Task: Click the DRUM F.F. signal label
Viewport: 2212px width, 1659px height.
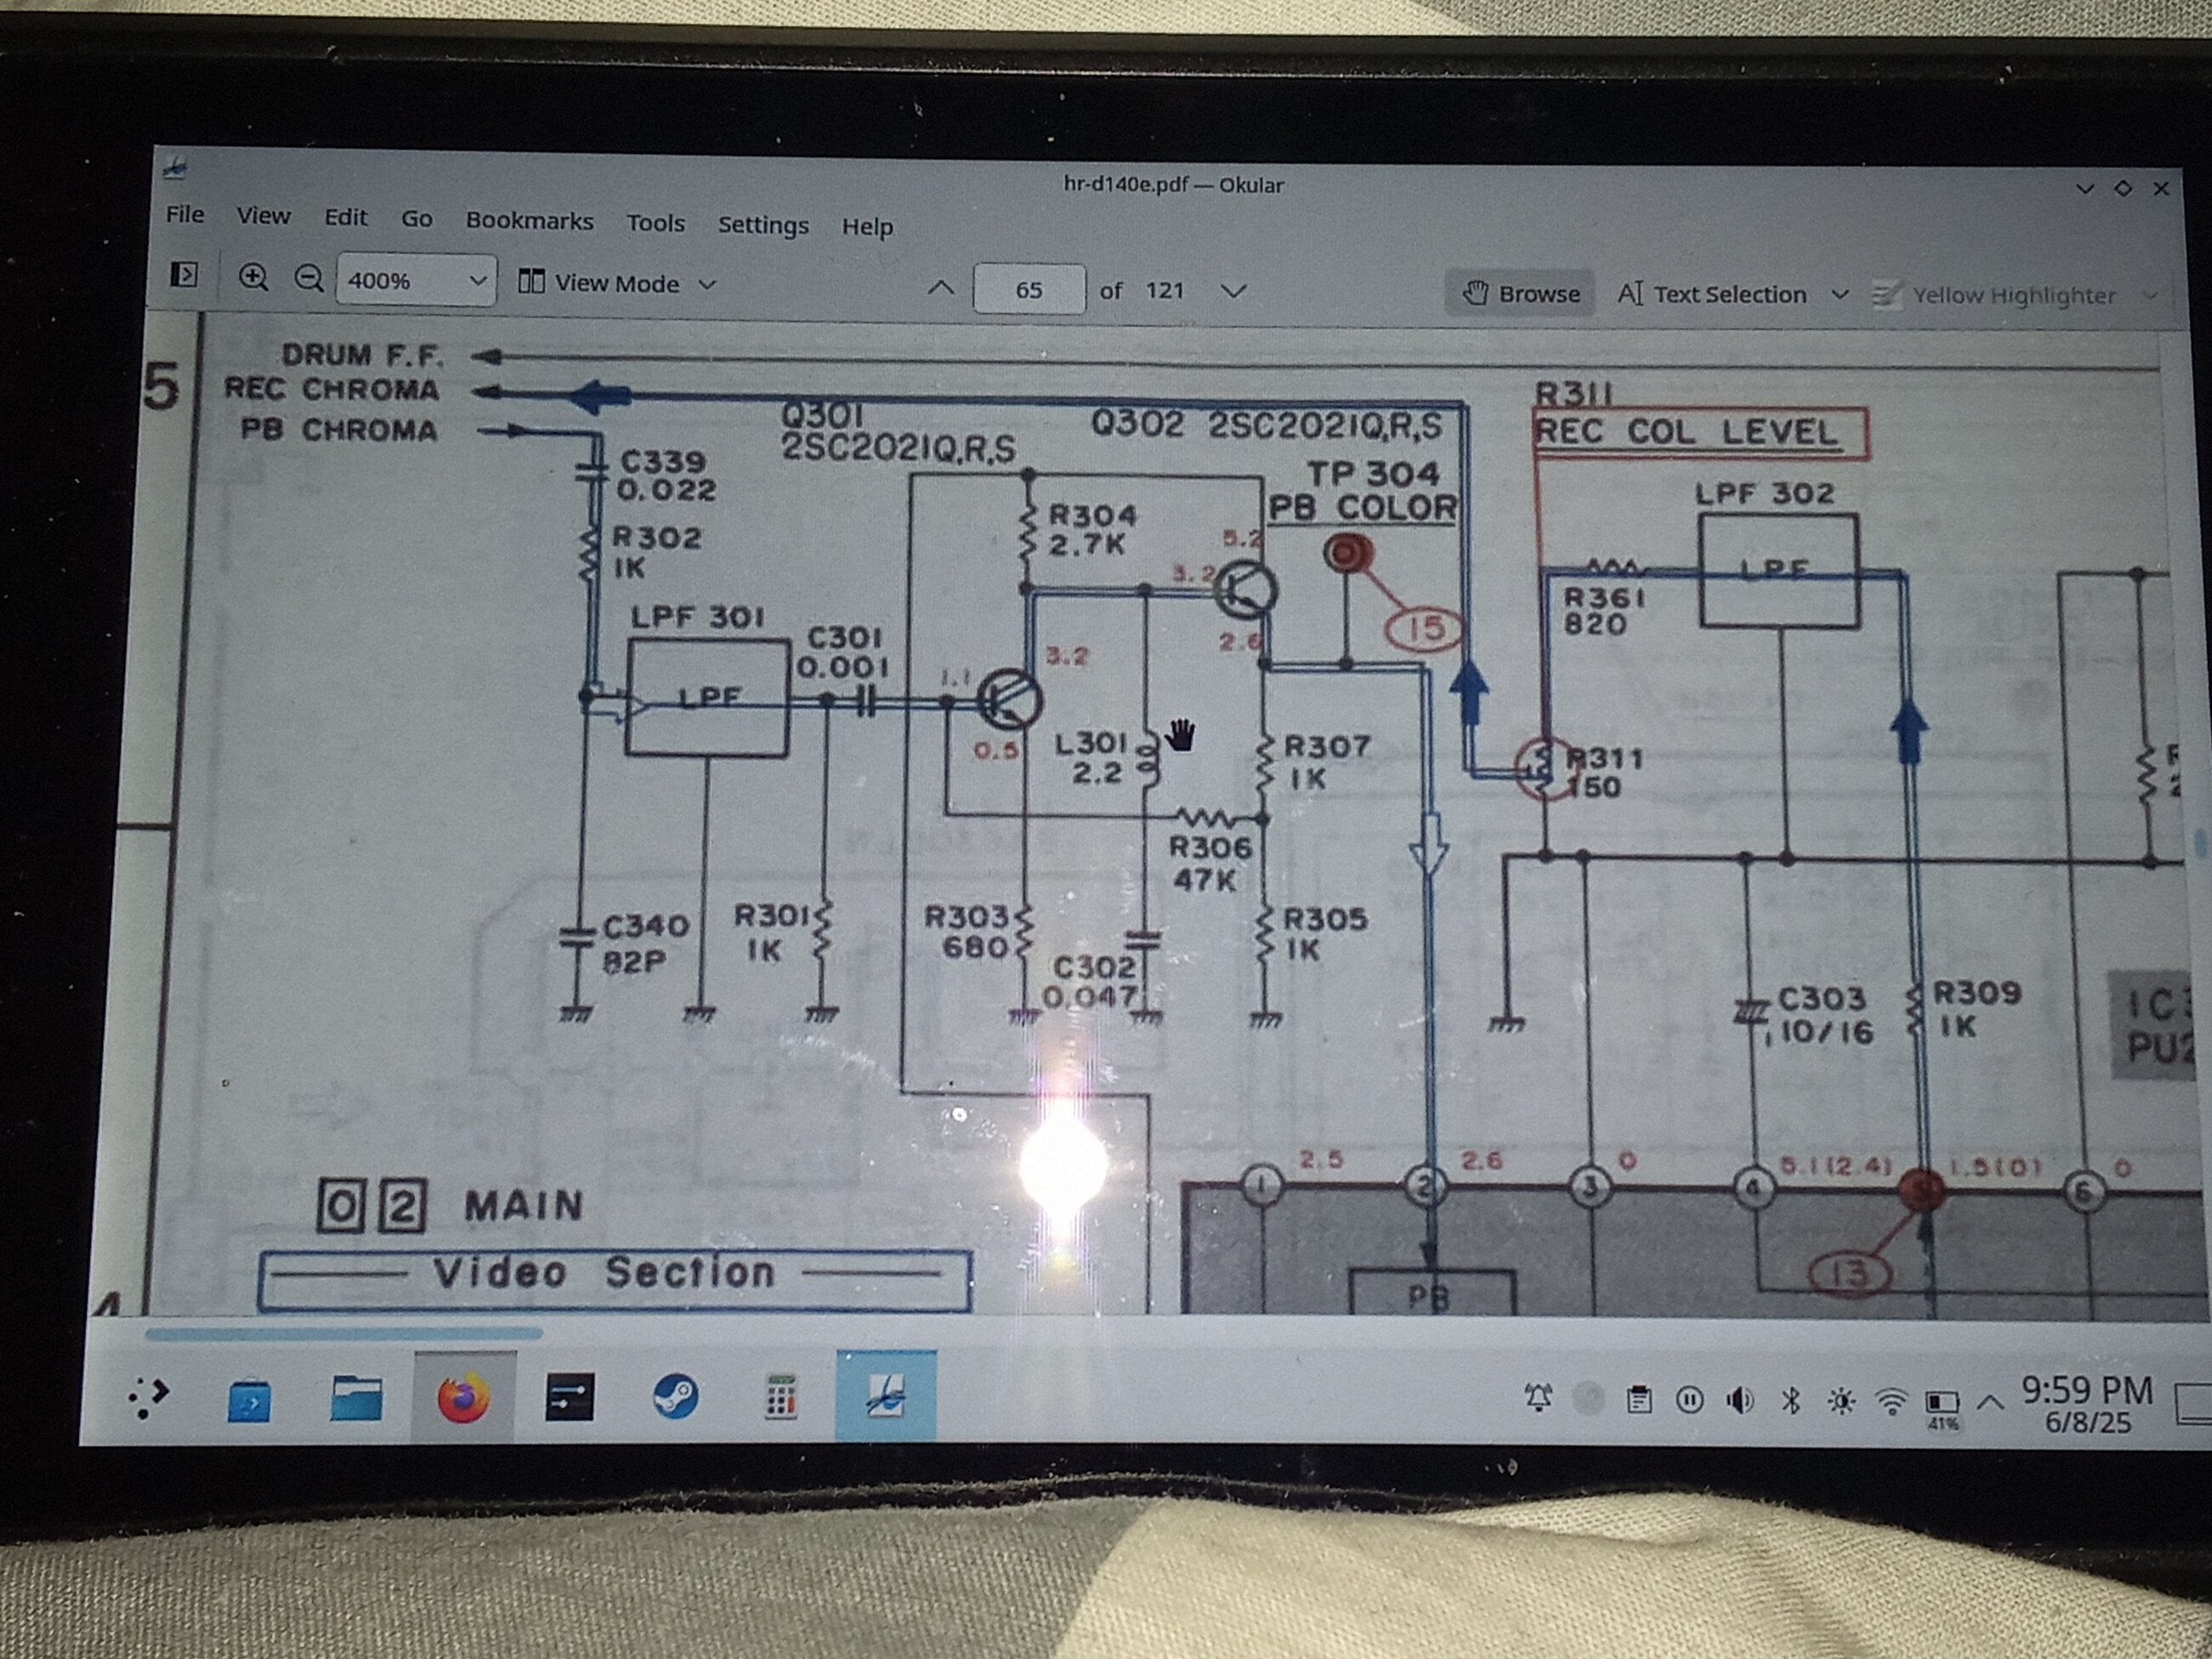Action: 362,355
